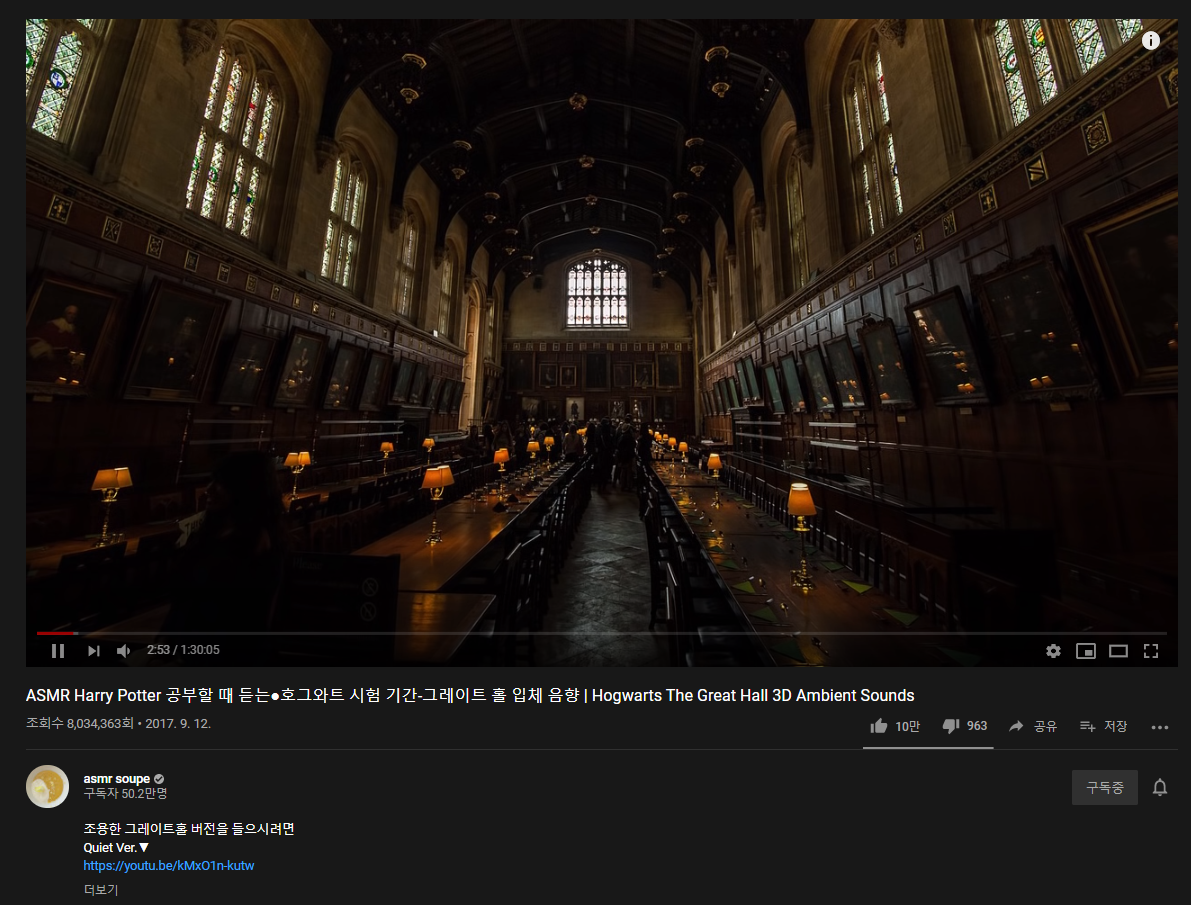Open the three-dot more actions menu
Viewport: 1191px width, 905px height.
[1159, 727]
